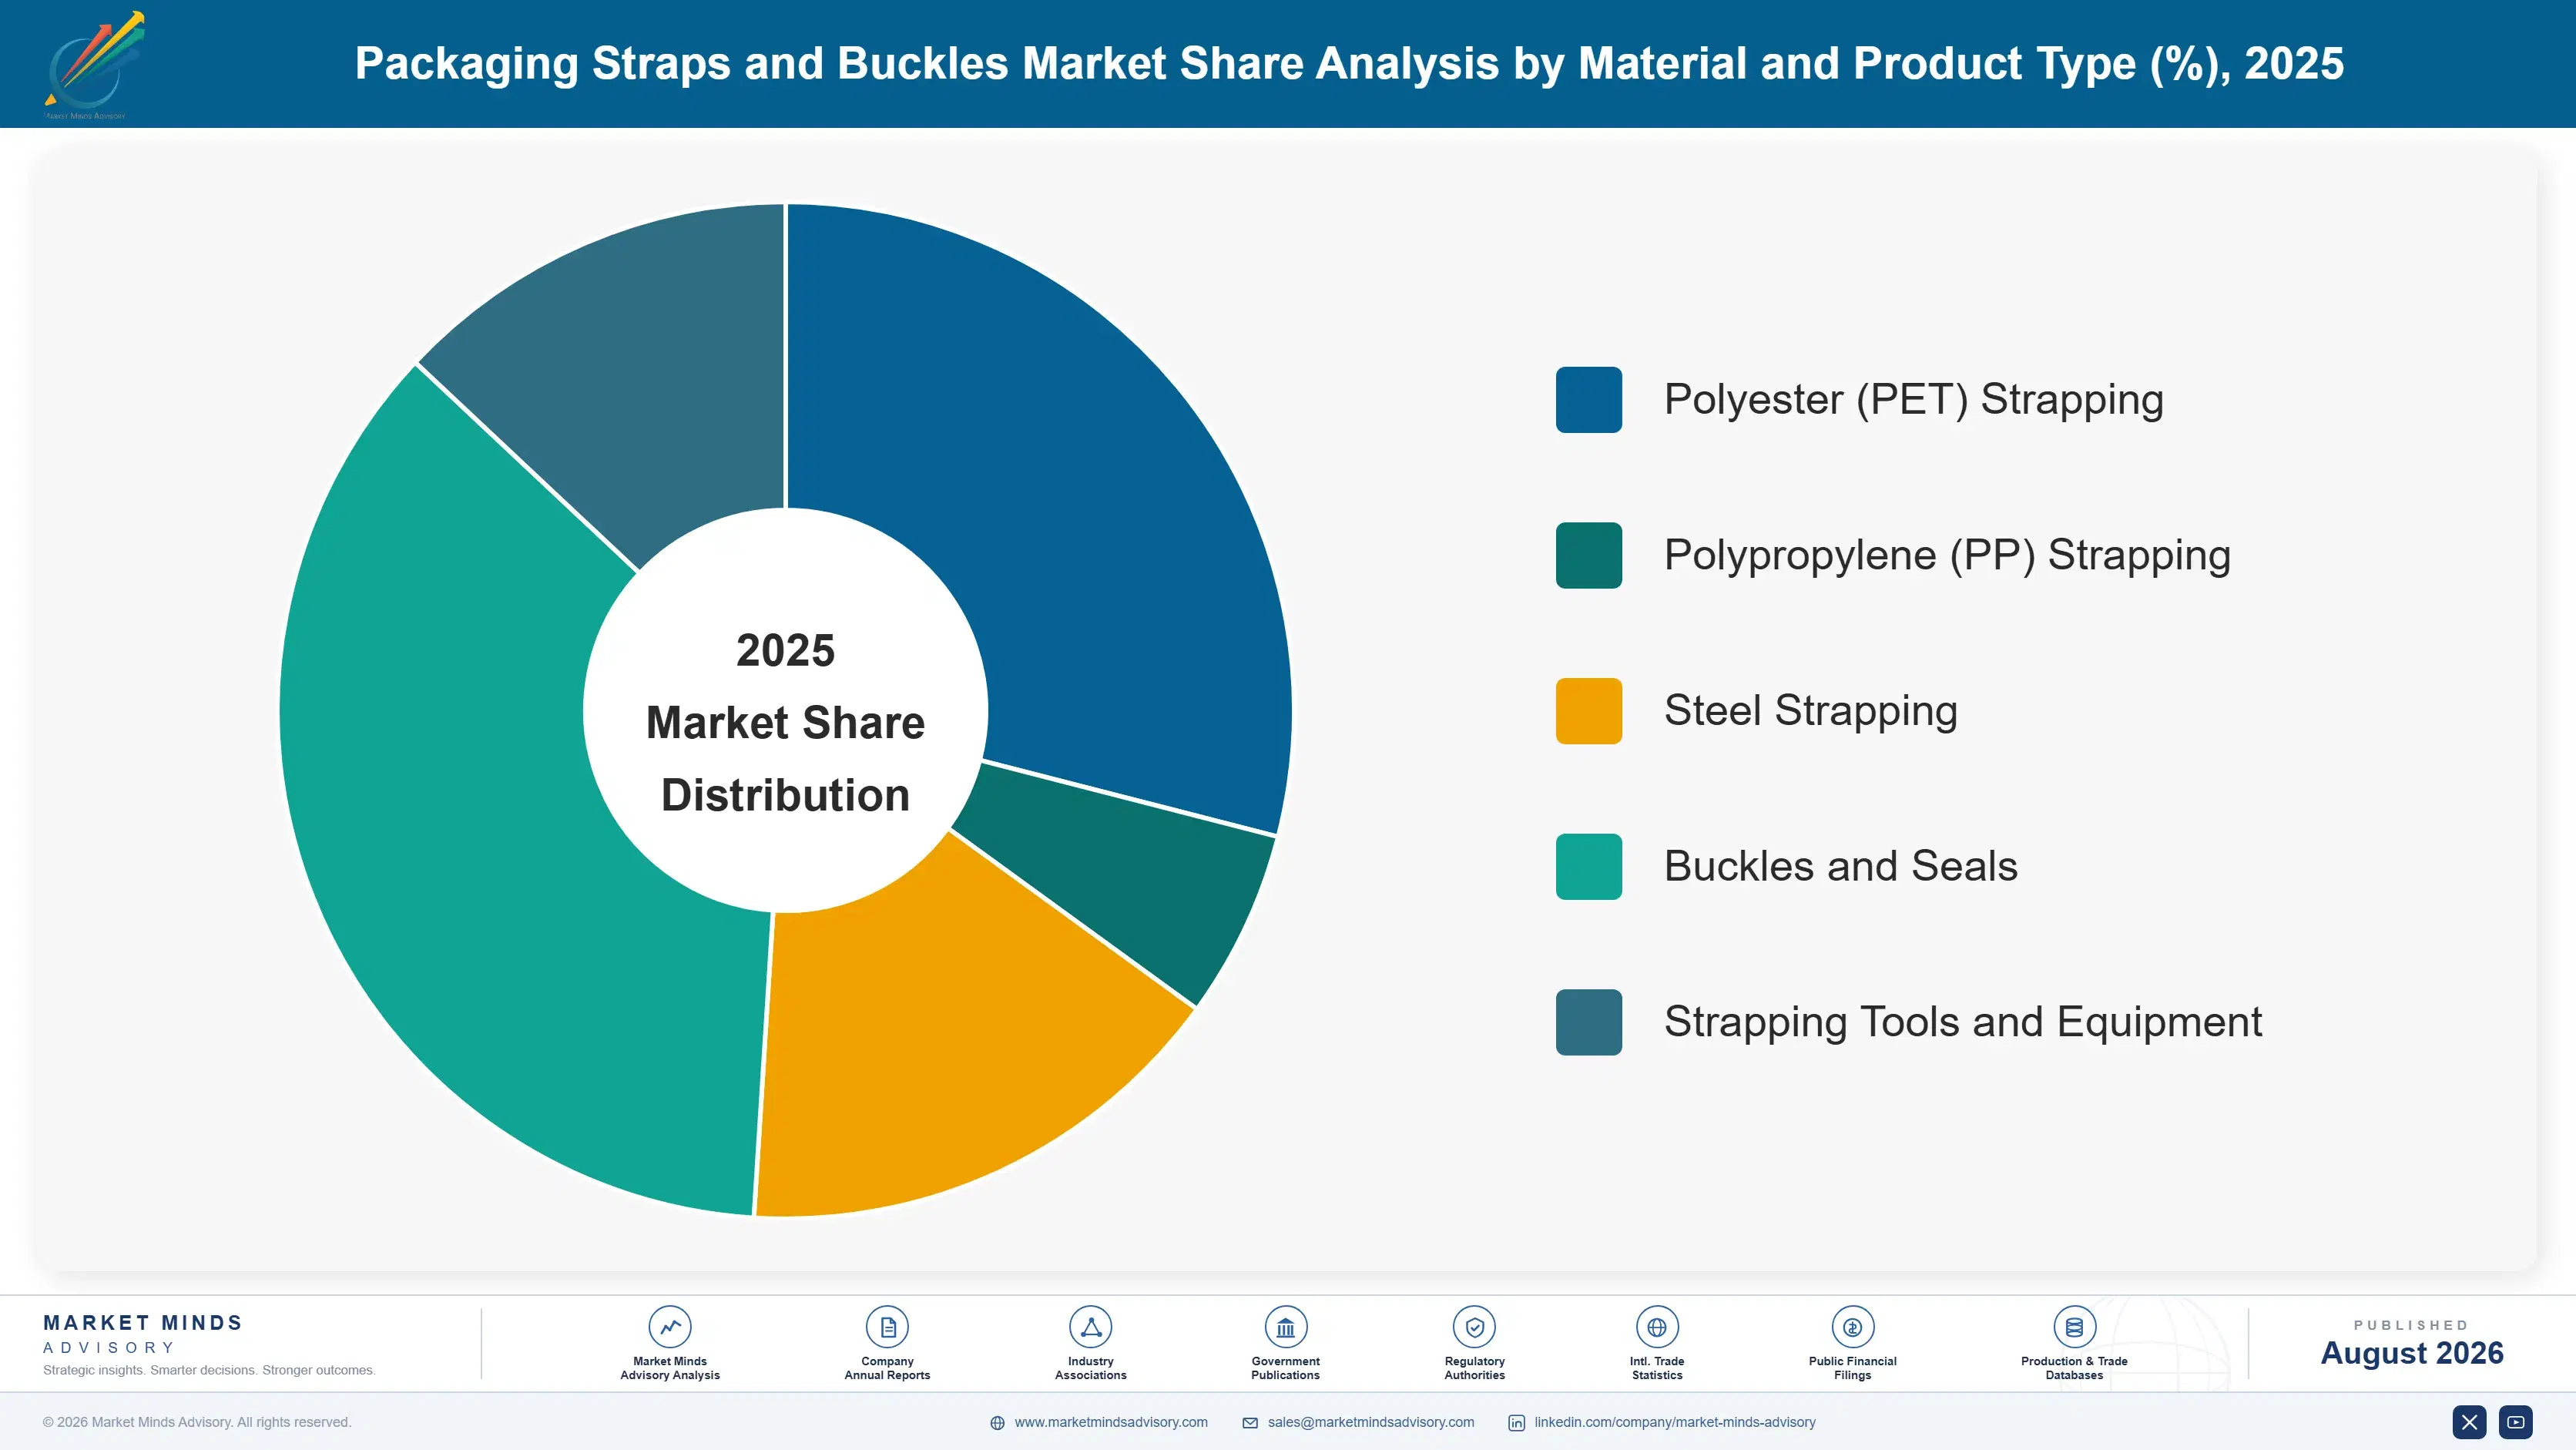Click the 'Strapping Tools and Equipment' legend label
The width and height of the screenshot is (2576, 1450).
coord(1962,1022)
